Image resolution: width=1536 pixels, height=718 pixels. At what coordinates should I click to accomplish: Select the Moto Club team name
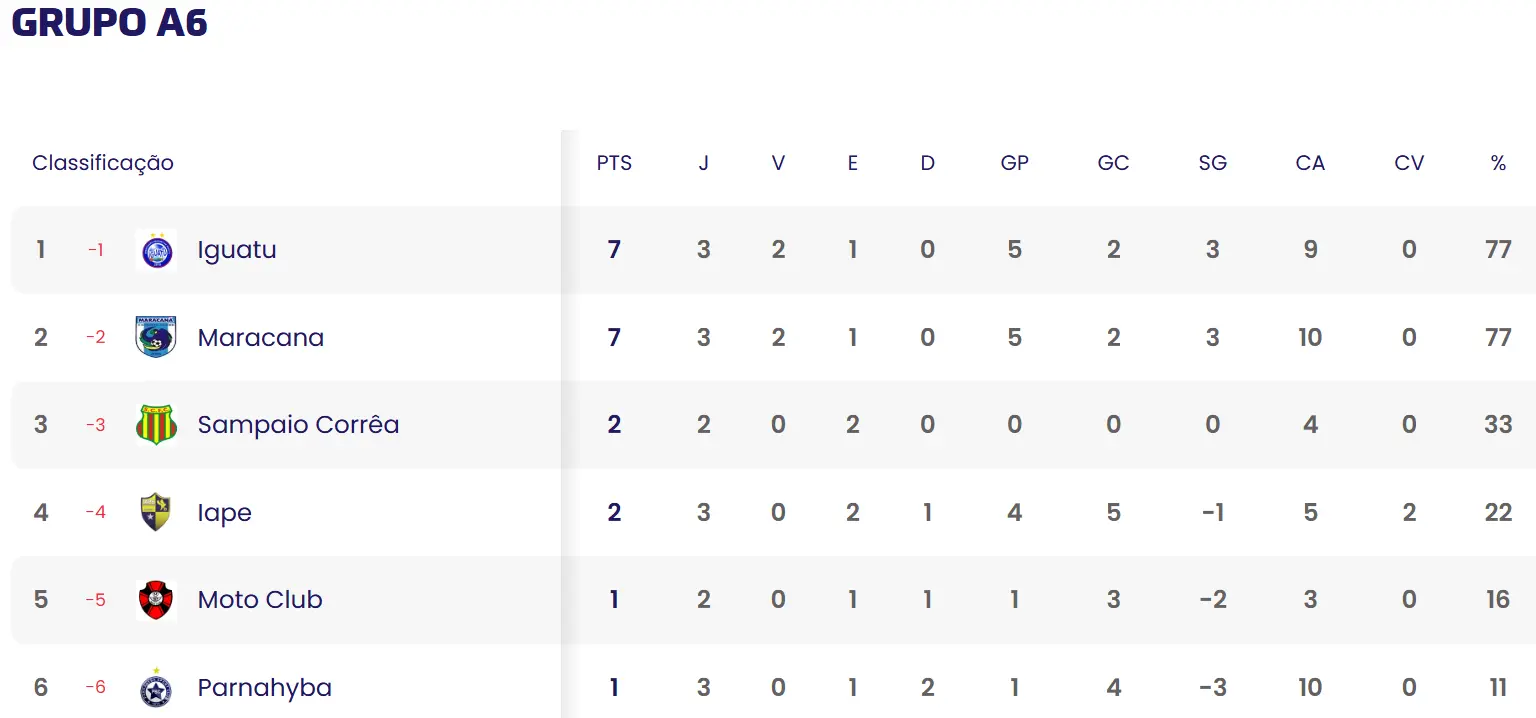pyautogui.click(x=260, y=600)
